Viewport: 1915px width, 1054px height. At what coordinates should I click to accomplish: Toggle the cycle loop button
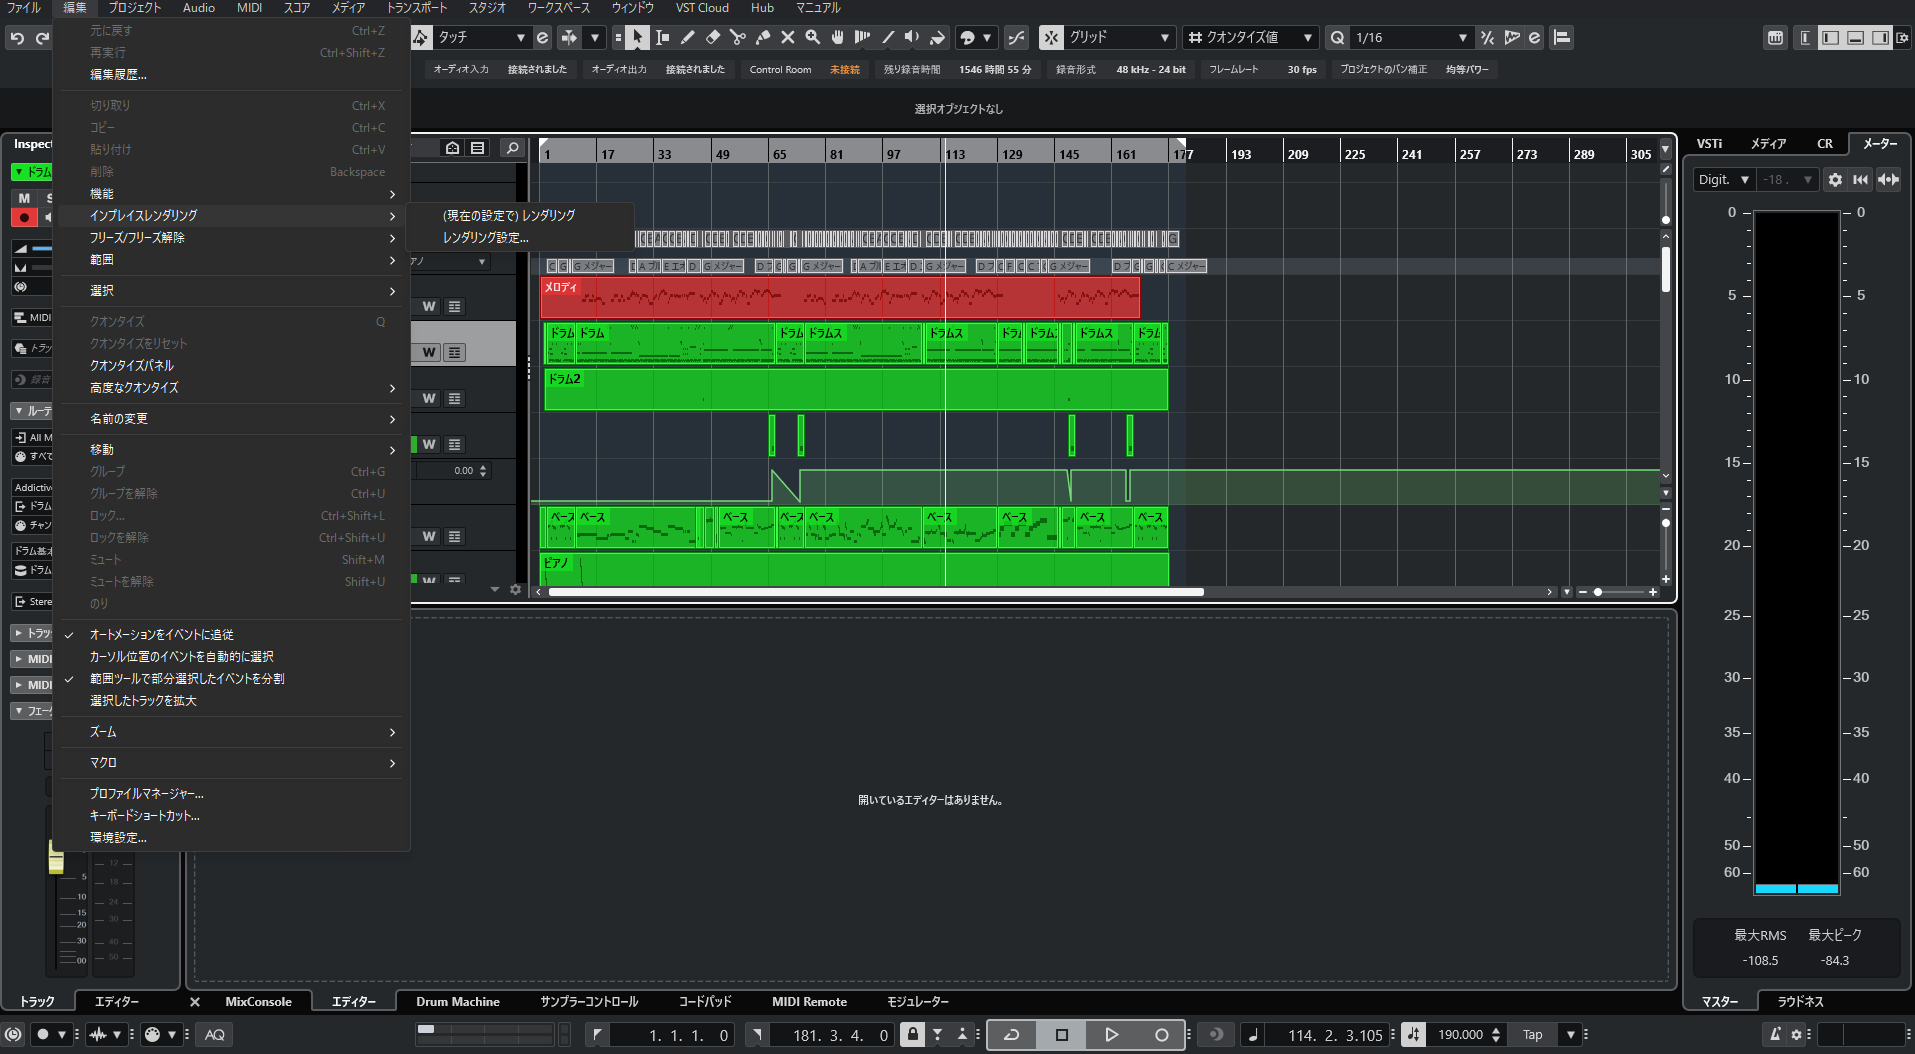[1012, 1035]
